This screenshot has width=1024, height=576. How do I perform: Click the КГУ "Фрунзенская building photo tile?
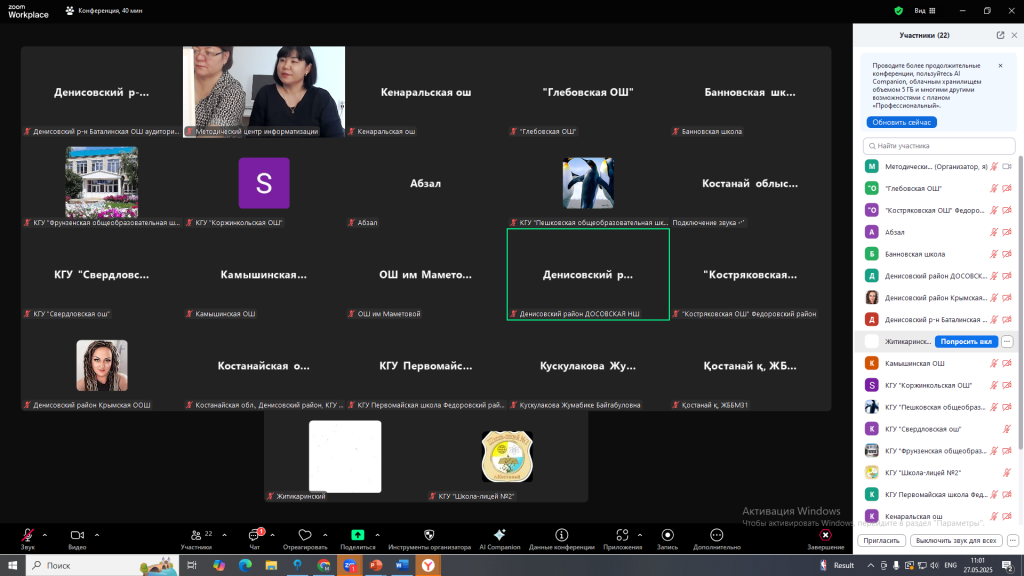coord(102,182)
